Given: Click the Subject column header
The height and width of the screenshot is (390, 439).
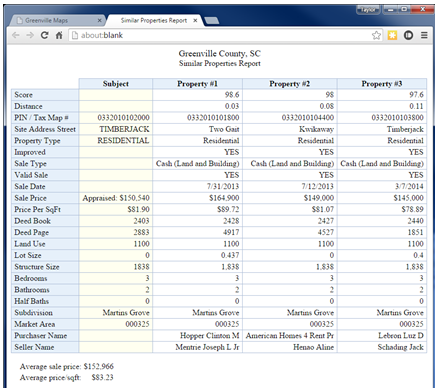Looking at the screenshot, I should 116,84.
